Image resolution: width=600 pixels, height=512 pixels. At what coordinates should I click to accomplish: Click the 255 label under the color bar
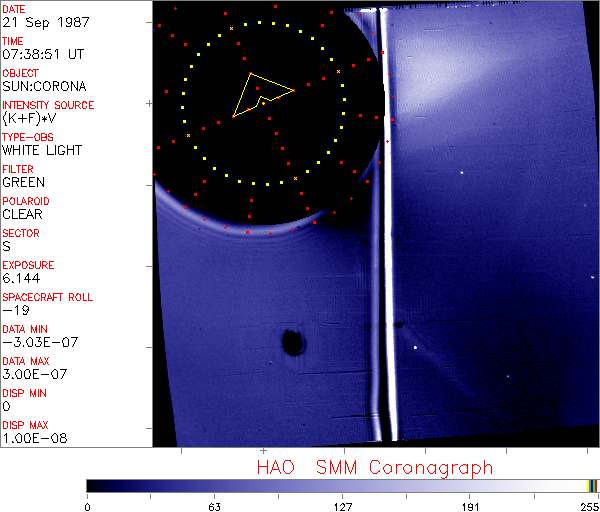pyautogui.click(x=589, y=507)
